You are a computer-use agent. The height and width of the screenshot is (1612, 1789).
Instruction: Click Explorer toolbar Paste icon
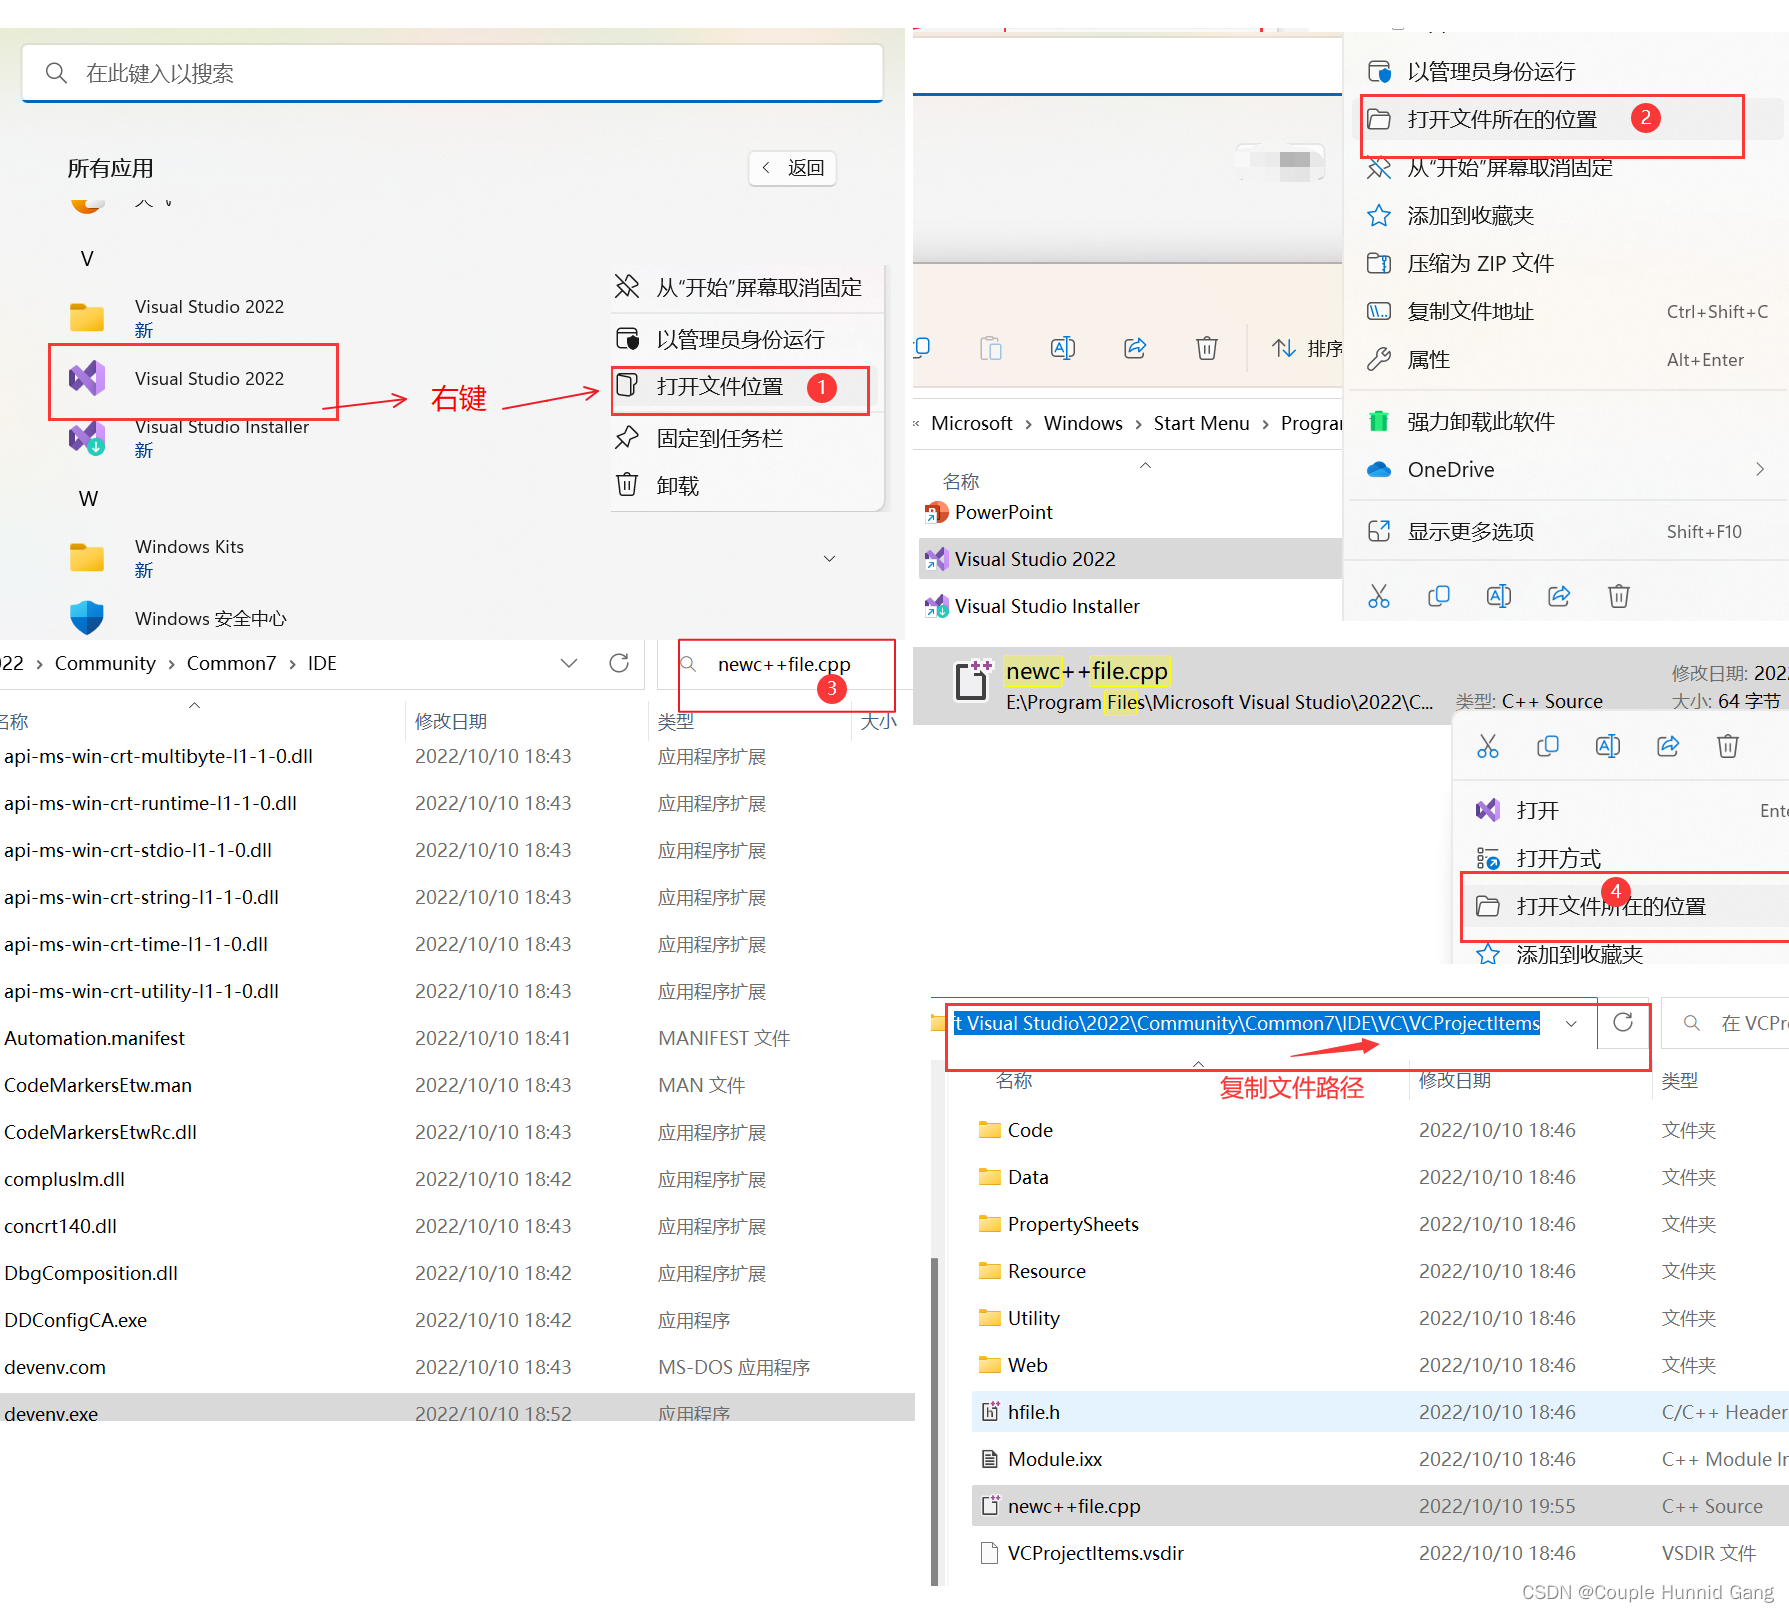[x=991, y=348]
